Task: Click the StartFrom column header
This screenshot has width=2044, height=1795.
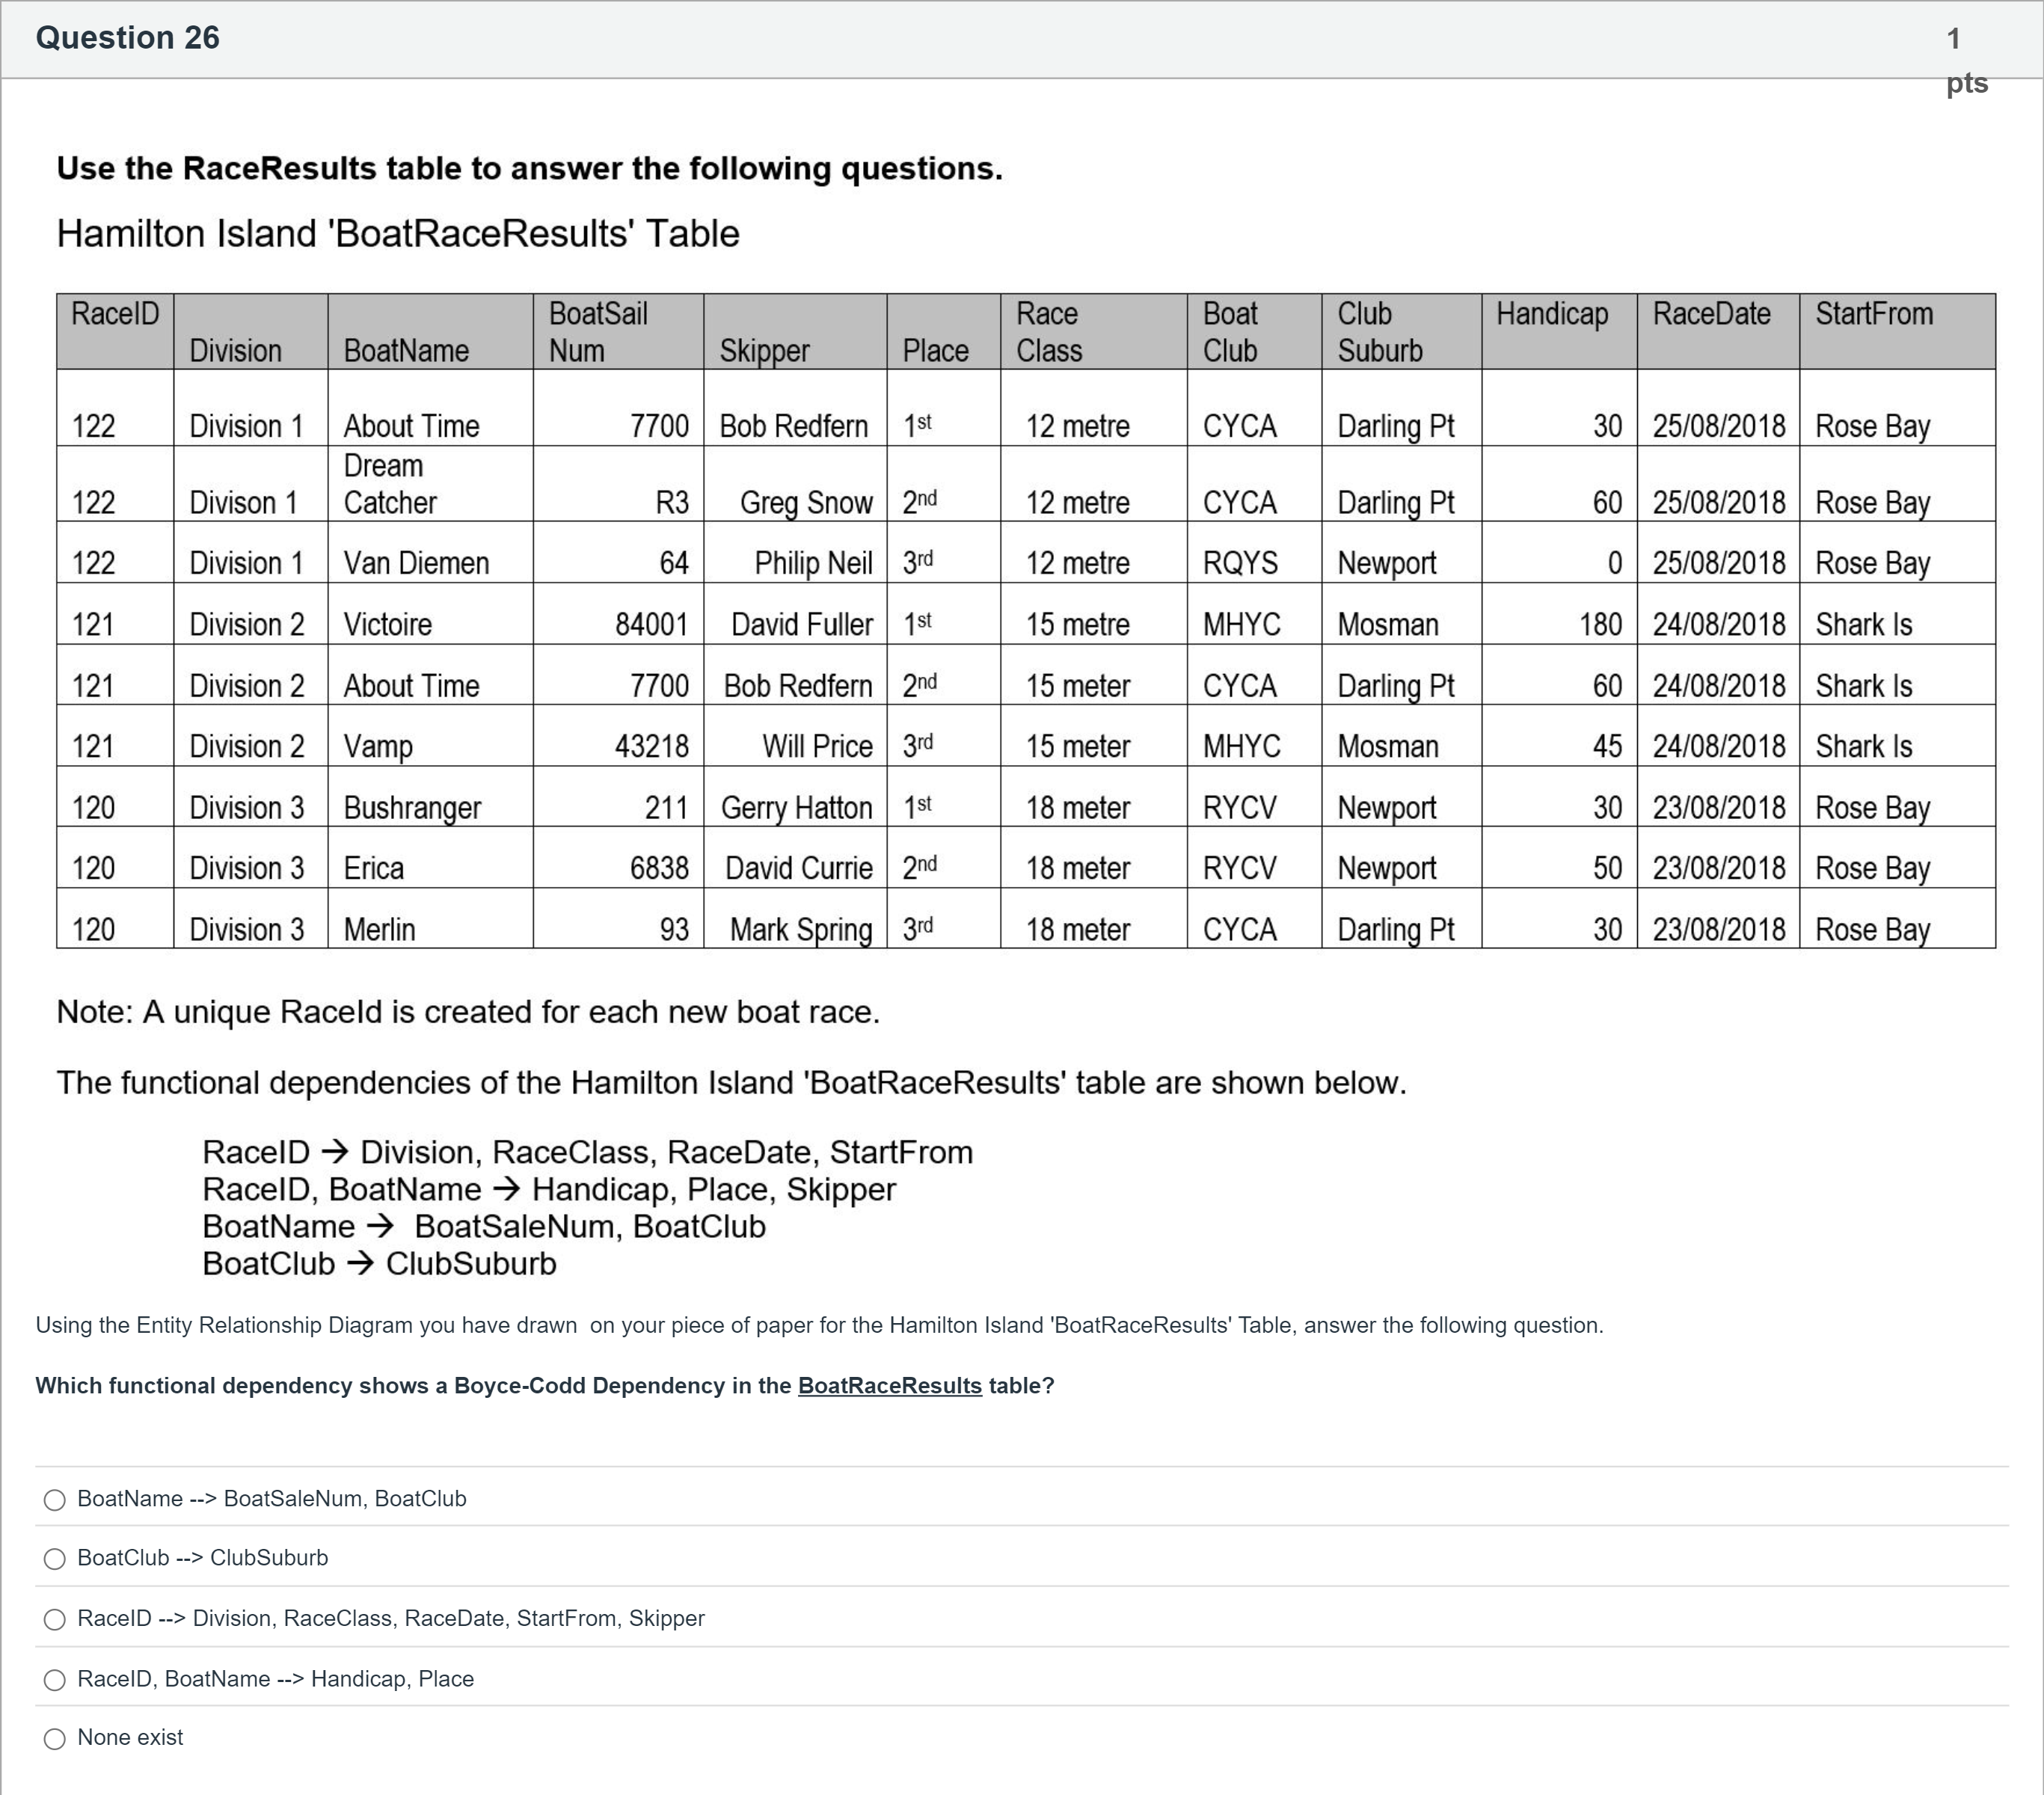Action: [1874, 314]
